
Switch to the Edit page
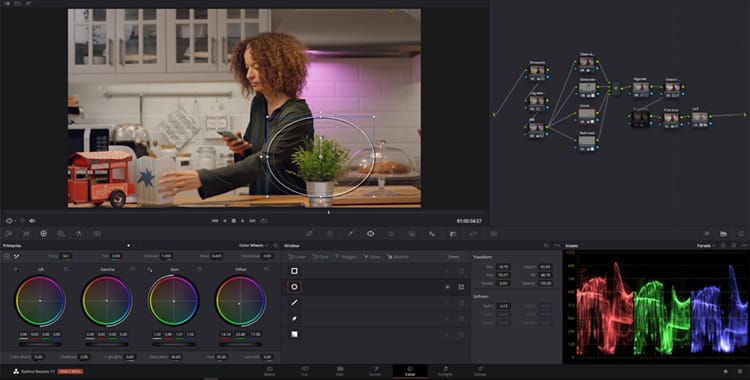[x=340, y=371]
